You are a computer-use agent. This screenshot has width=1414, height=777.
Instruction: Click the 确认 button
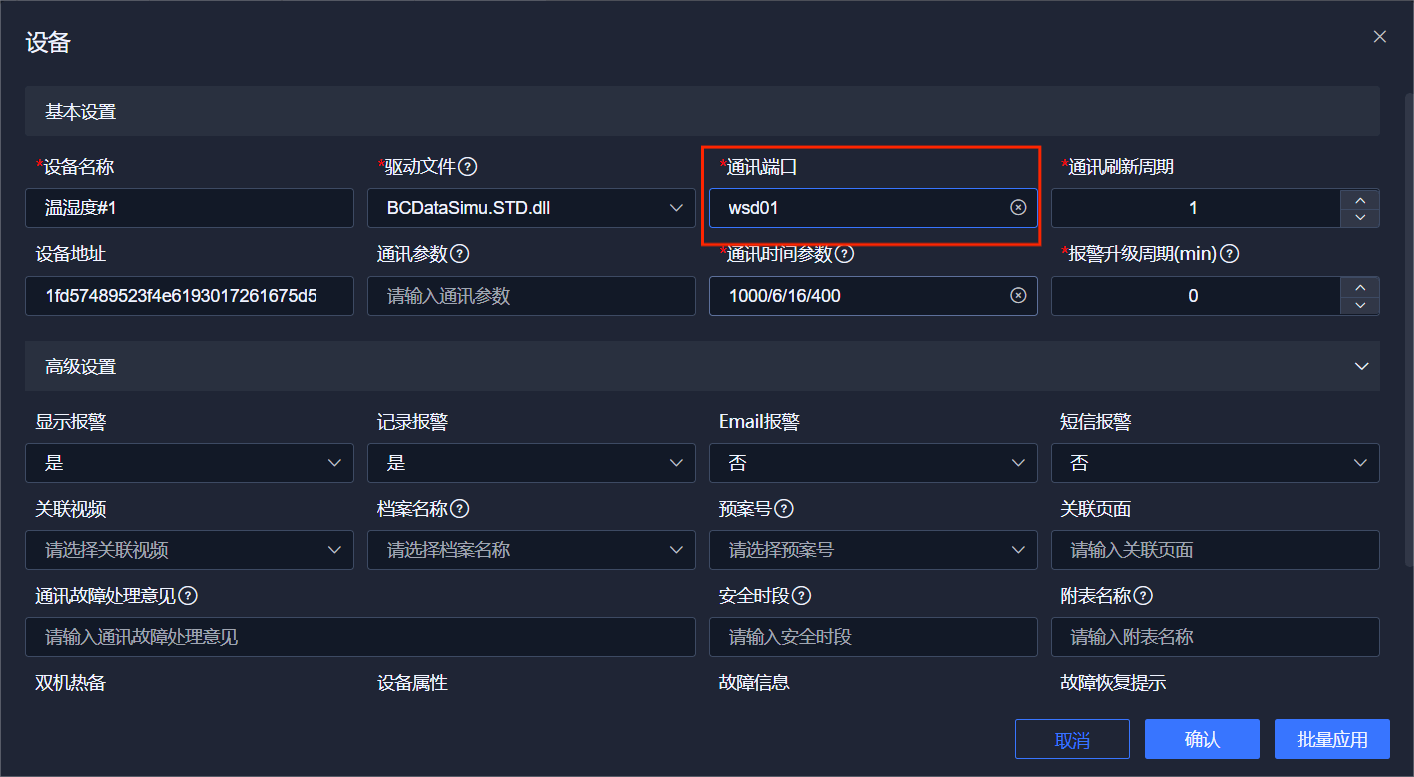1202,739
